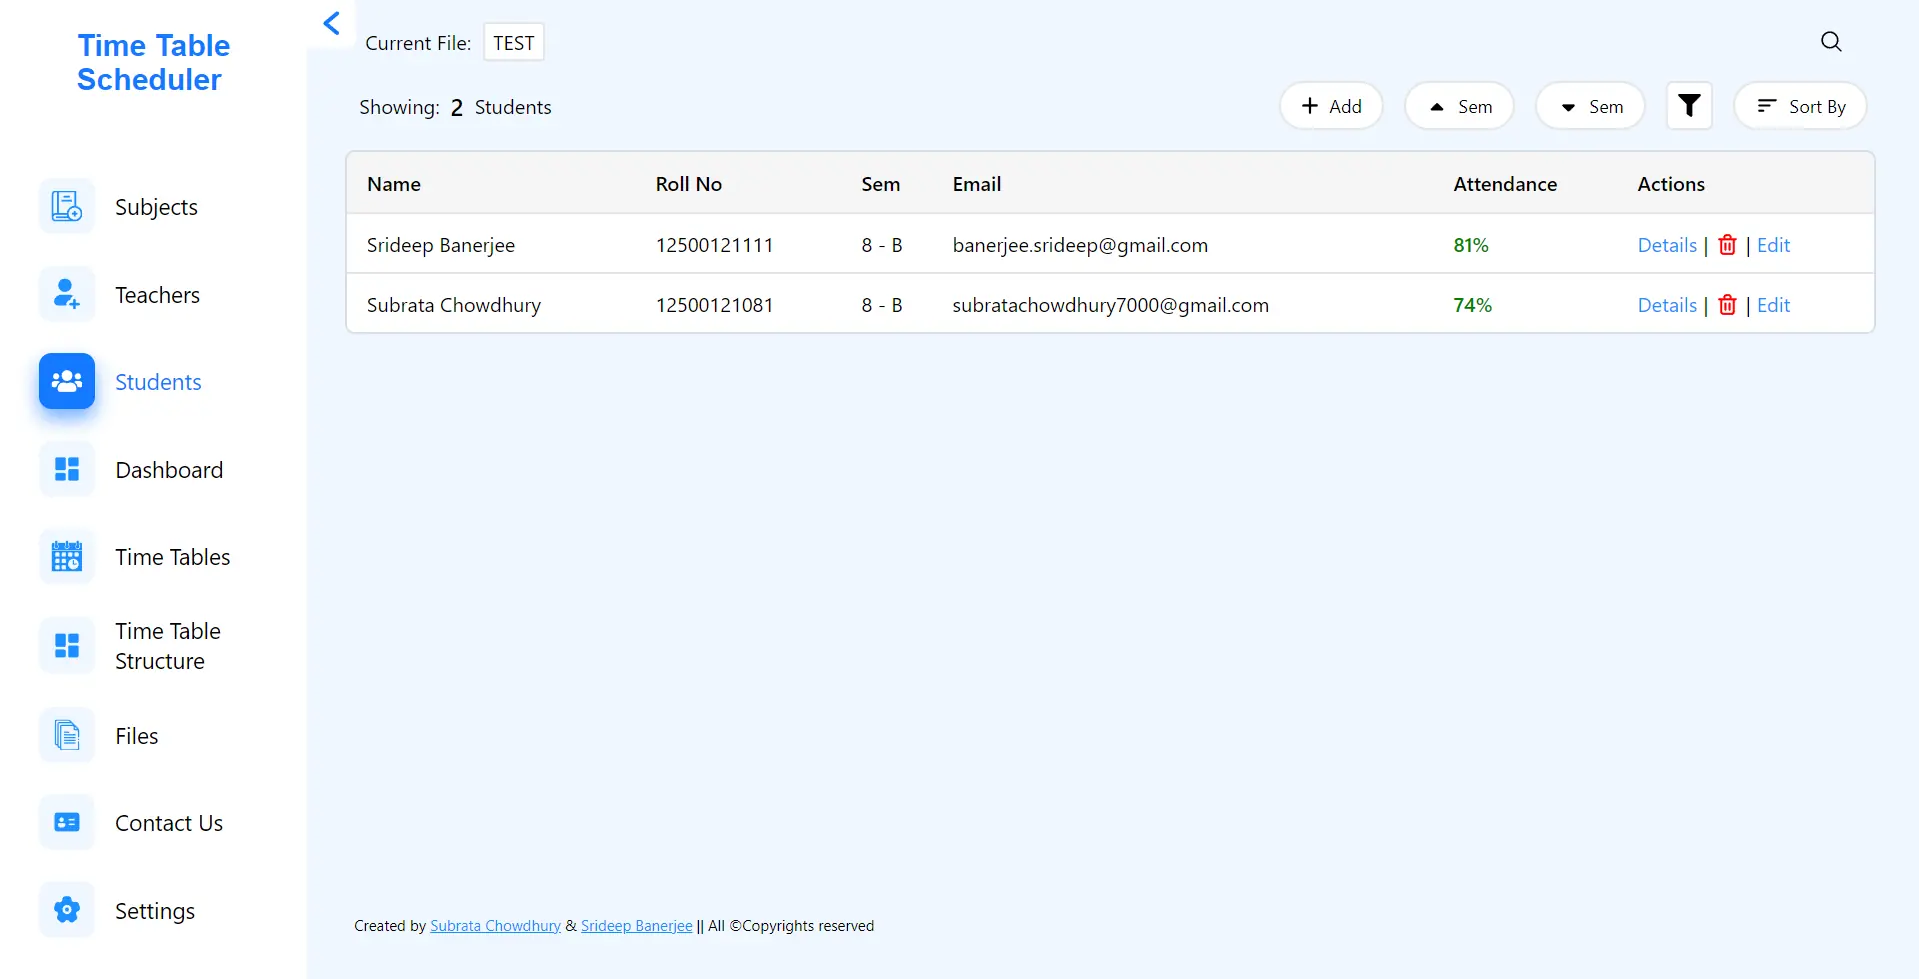The height and width of the screenshot is (979, 1919).
Task: Click the Dashboard sidebar icon
Action: click(x=67, y=469)
